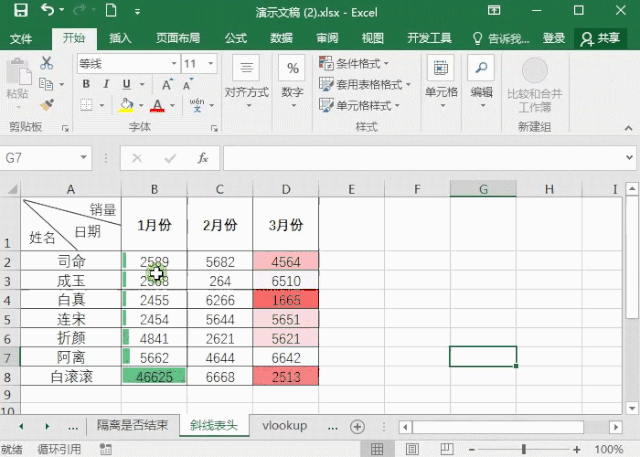Viewport: 640px width, 457px height.
Task: Select the Format Painter brush icon
Action: (47, 105)
